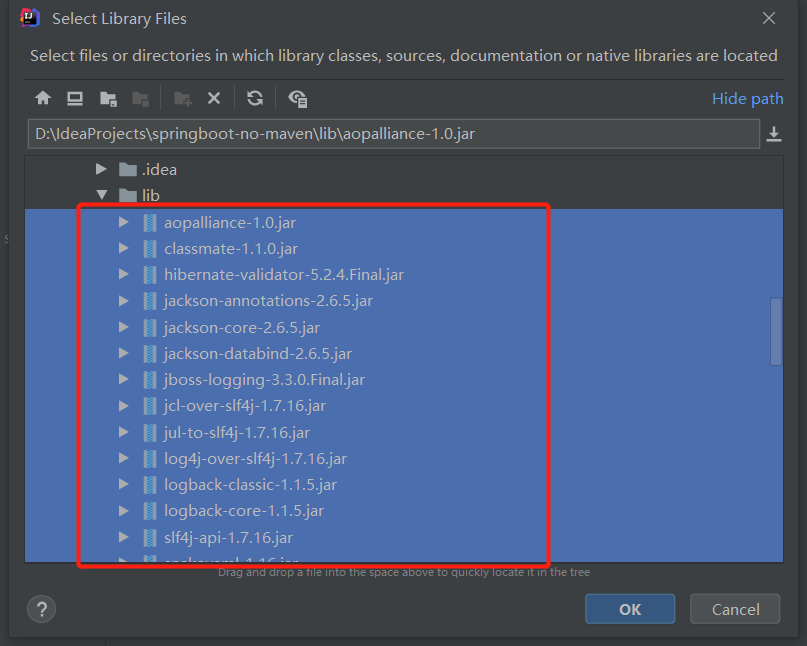807x646 pixels.
Task: Expand aopalliance-1.0.jar contents
Action: coord(124,222)
